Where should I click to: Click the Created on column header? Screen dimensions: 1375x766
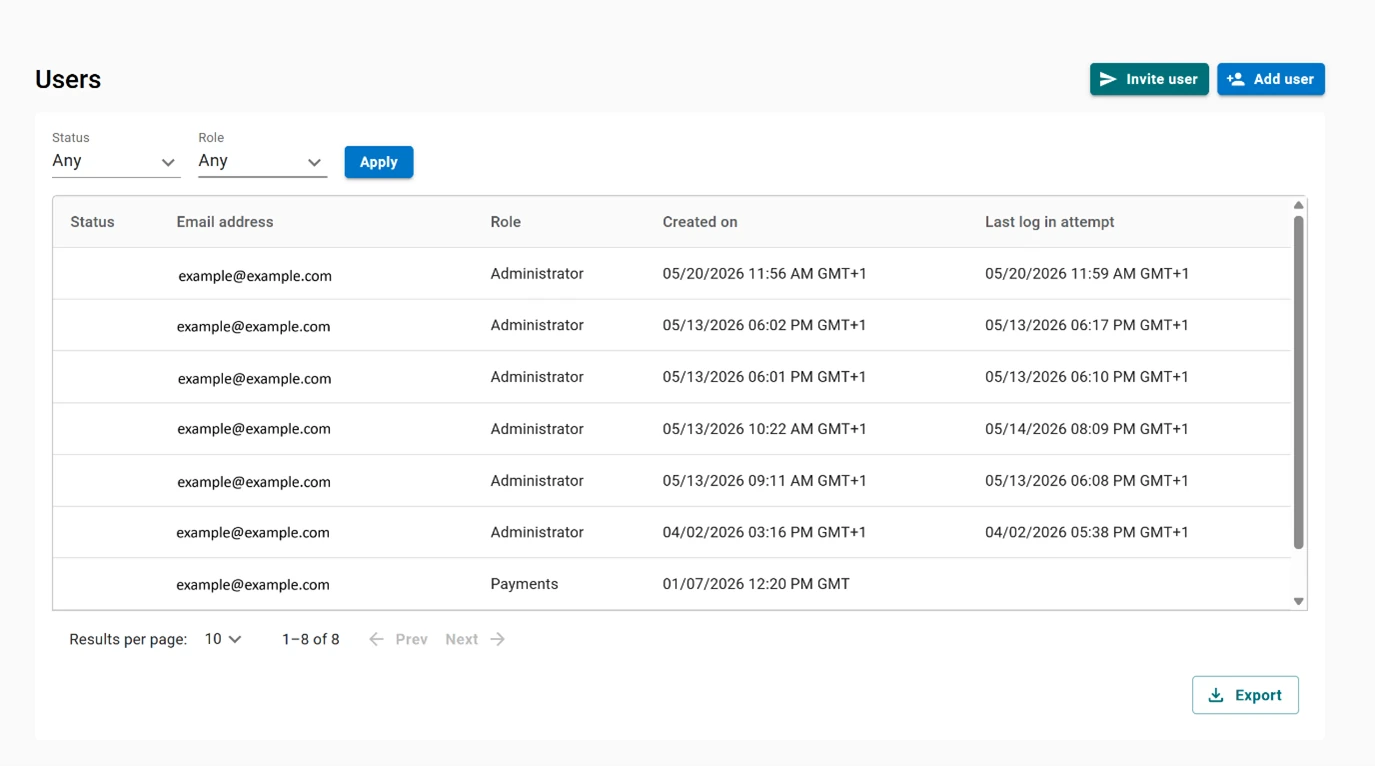click(x=700, y=222)
